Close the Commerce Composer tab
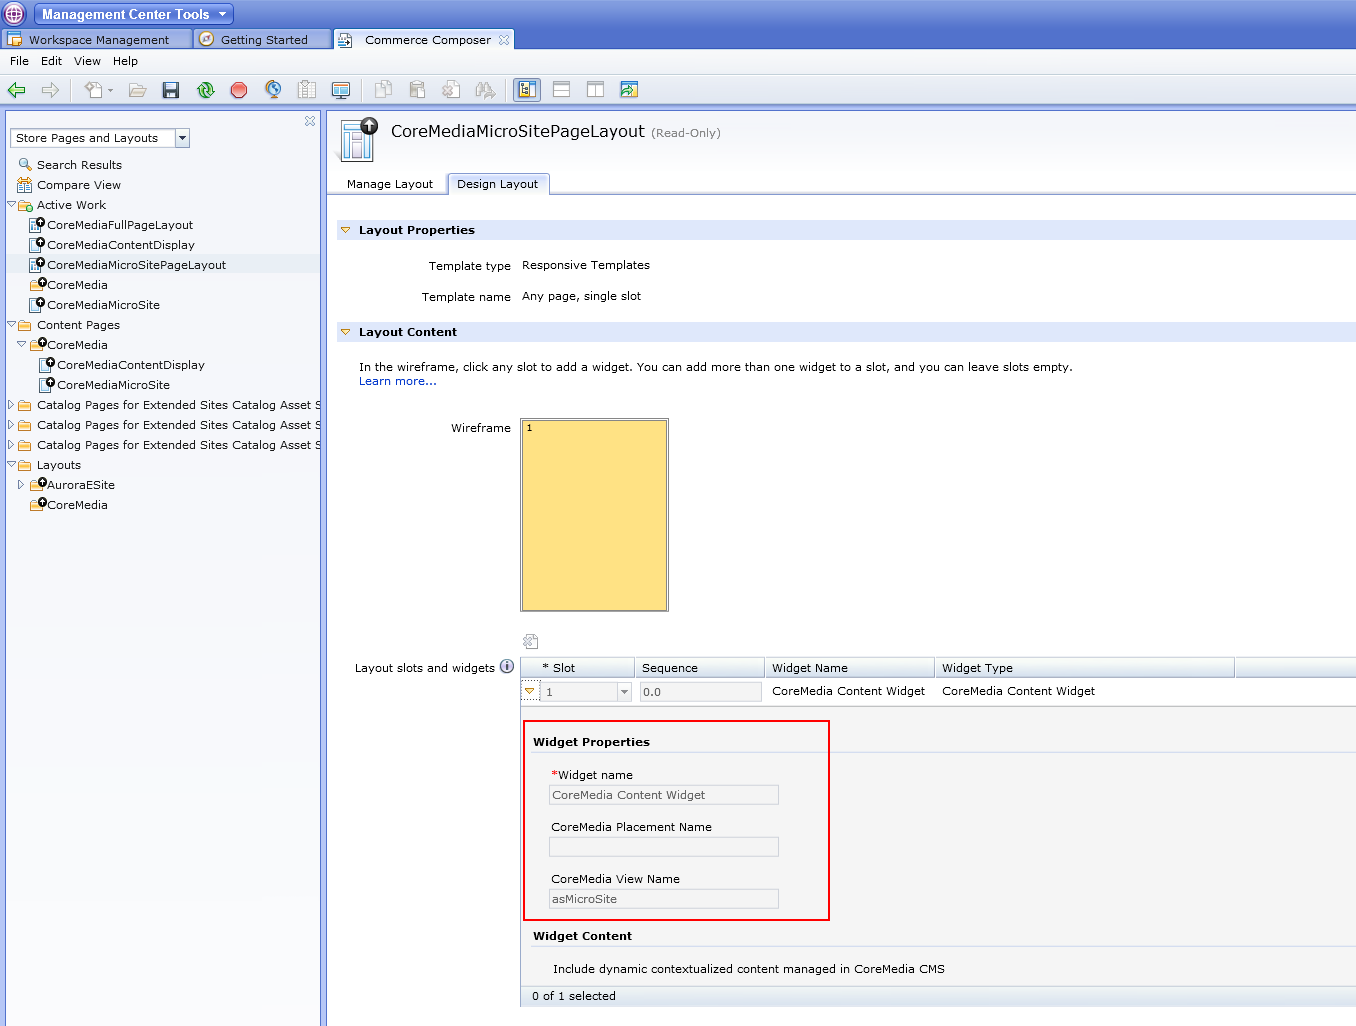Viewport: 1356px width, 1026px height. [x=504, y=40]
